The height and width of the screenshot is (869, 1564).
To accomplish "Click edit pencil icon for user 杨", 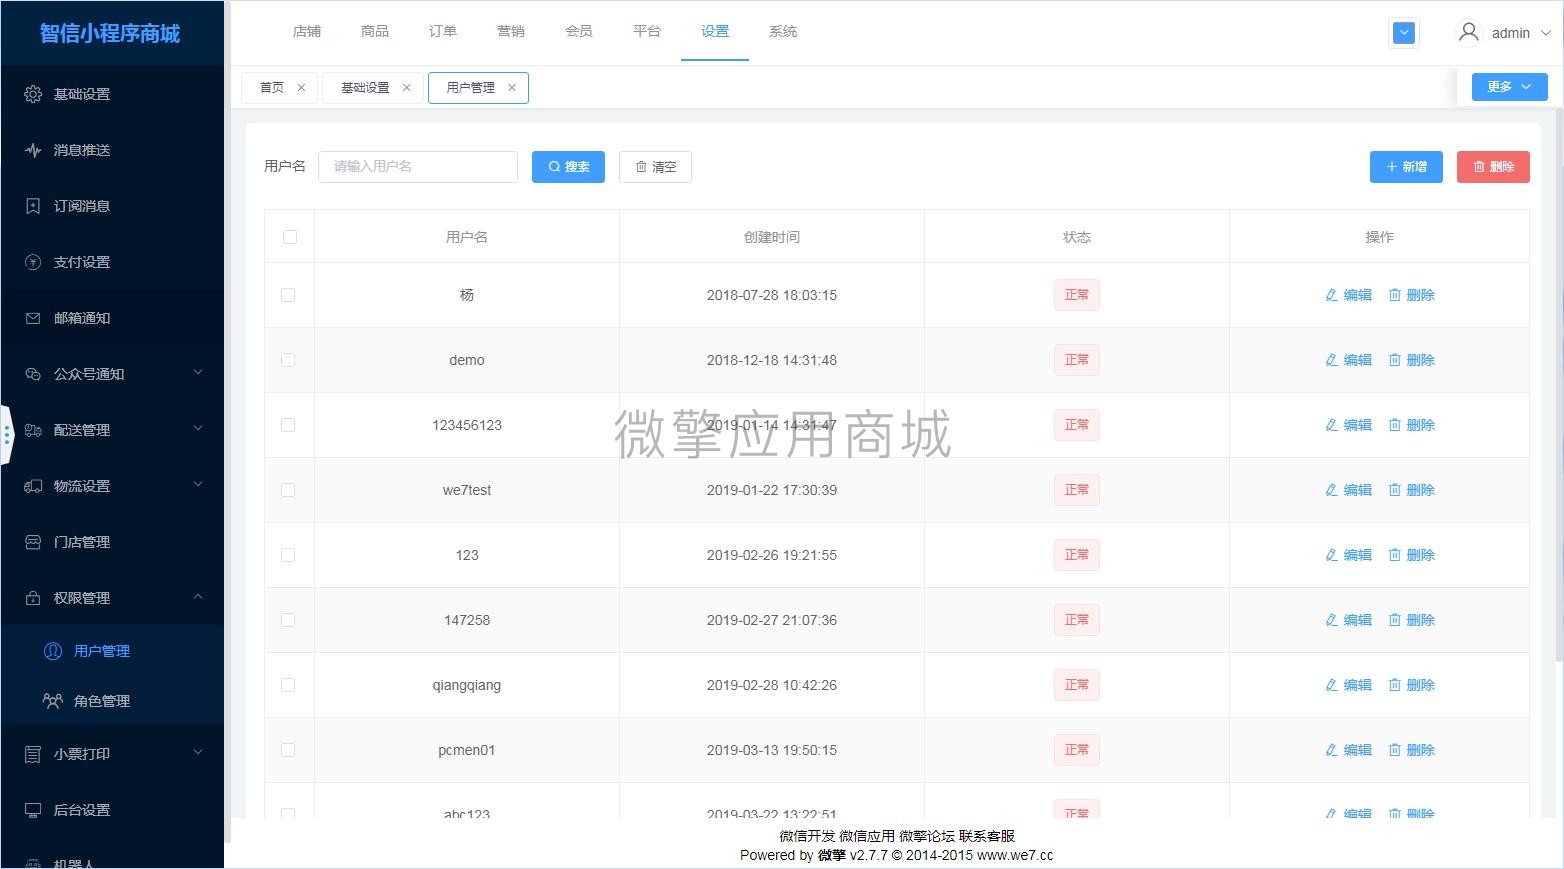I will click(x=1331, y=295).
